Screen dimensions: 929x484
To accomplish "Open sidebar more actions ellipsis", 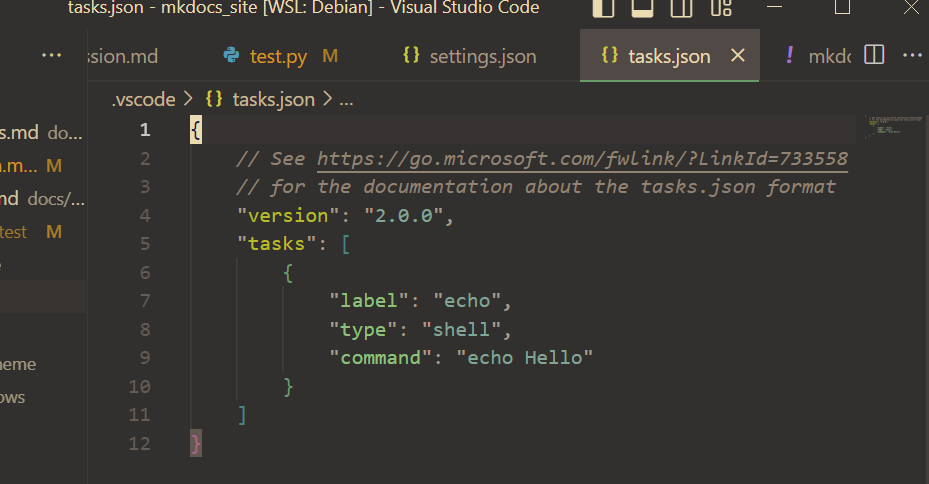I will [x=52, y=56].
